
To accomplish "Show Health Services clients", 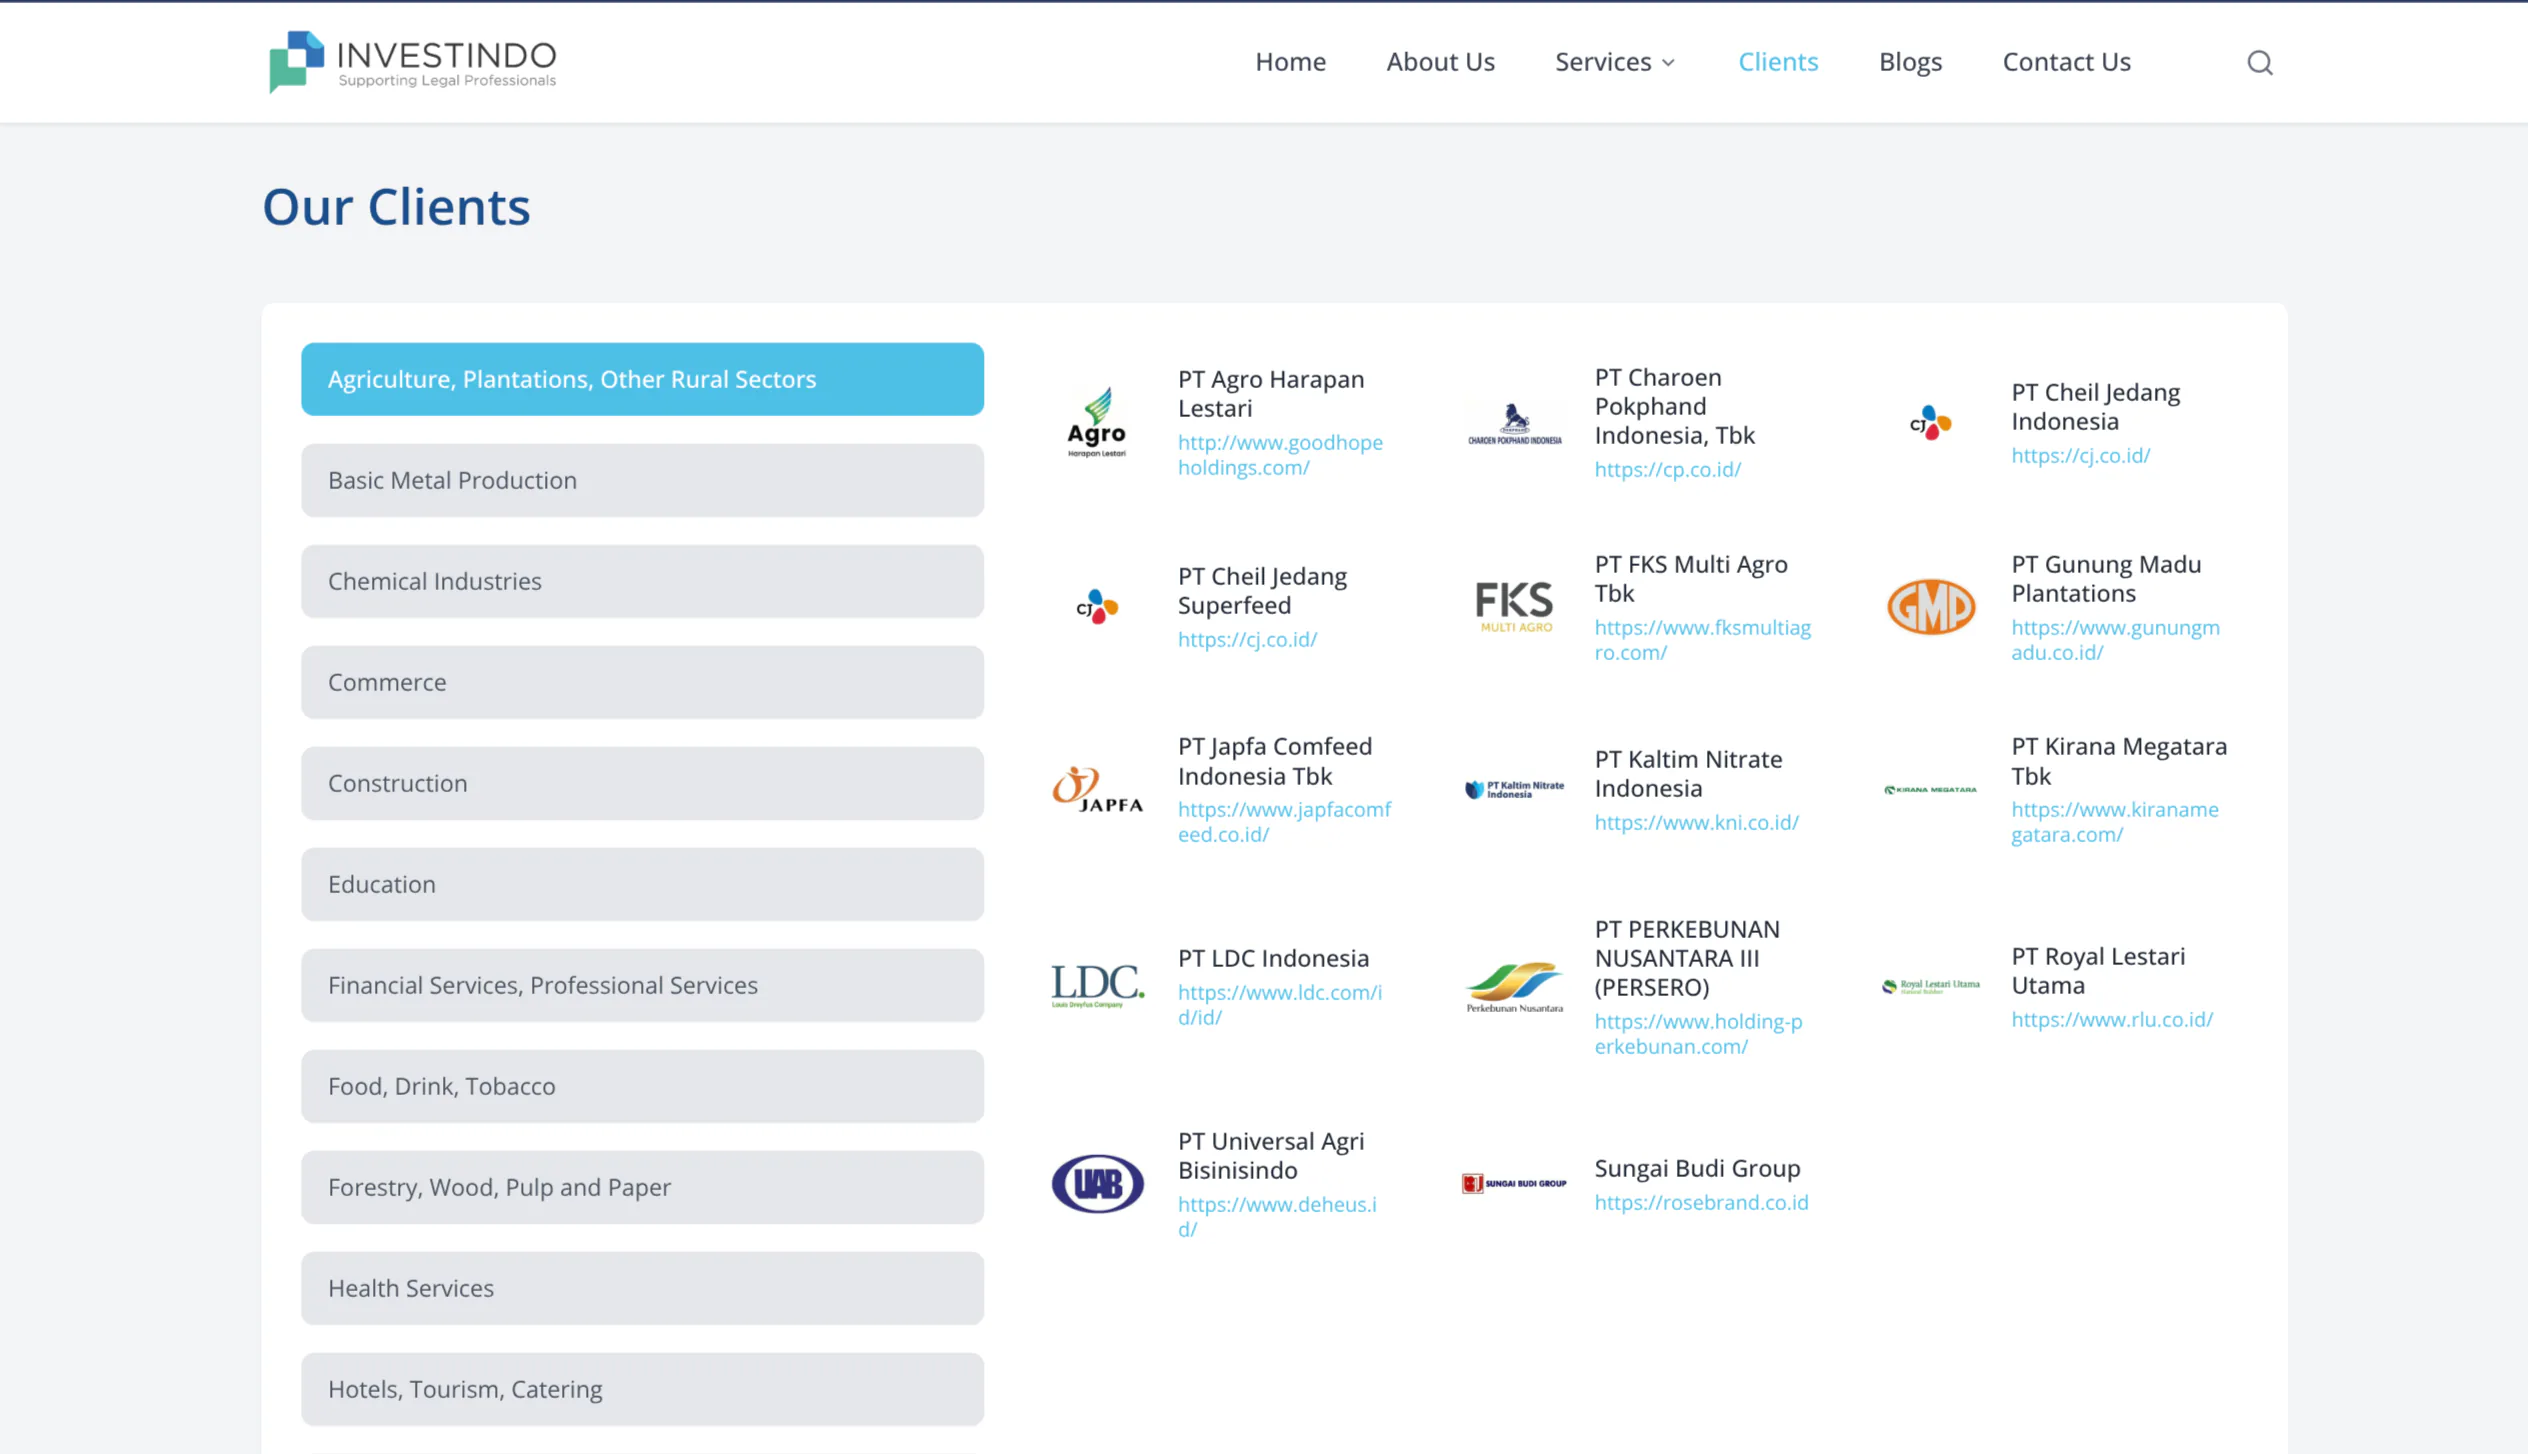I will [x=642, y=1288].
